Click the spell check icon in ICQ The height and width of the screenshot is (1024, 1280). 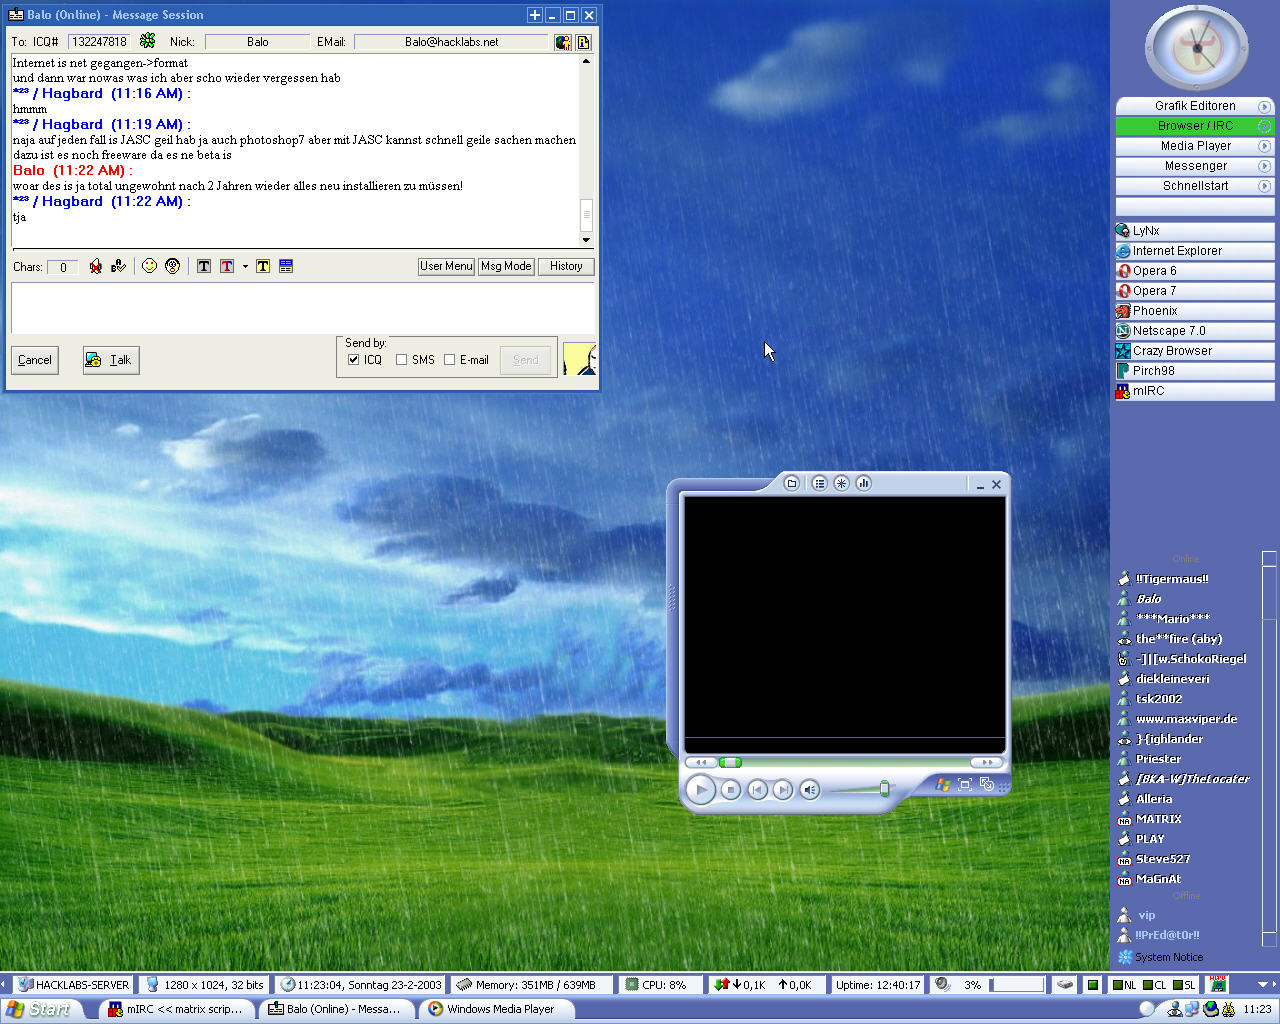pyautogui.click(x=119, y=266)
